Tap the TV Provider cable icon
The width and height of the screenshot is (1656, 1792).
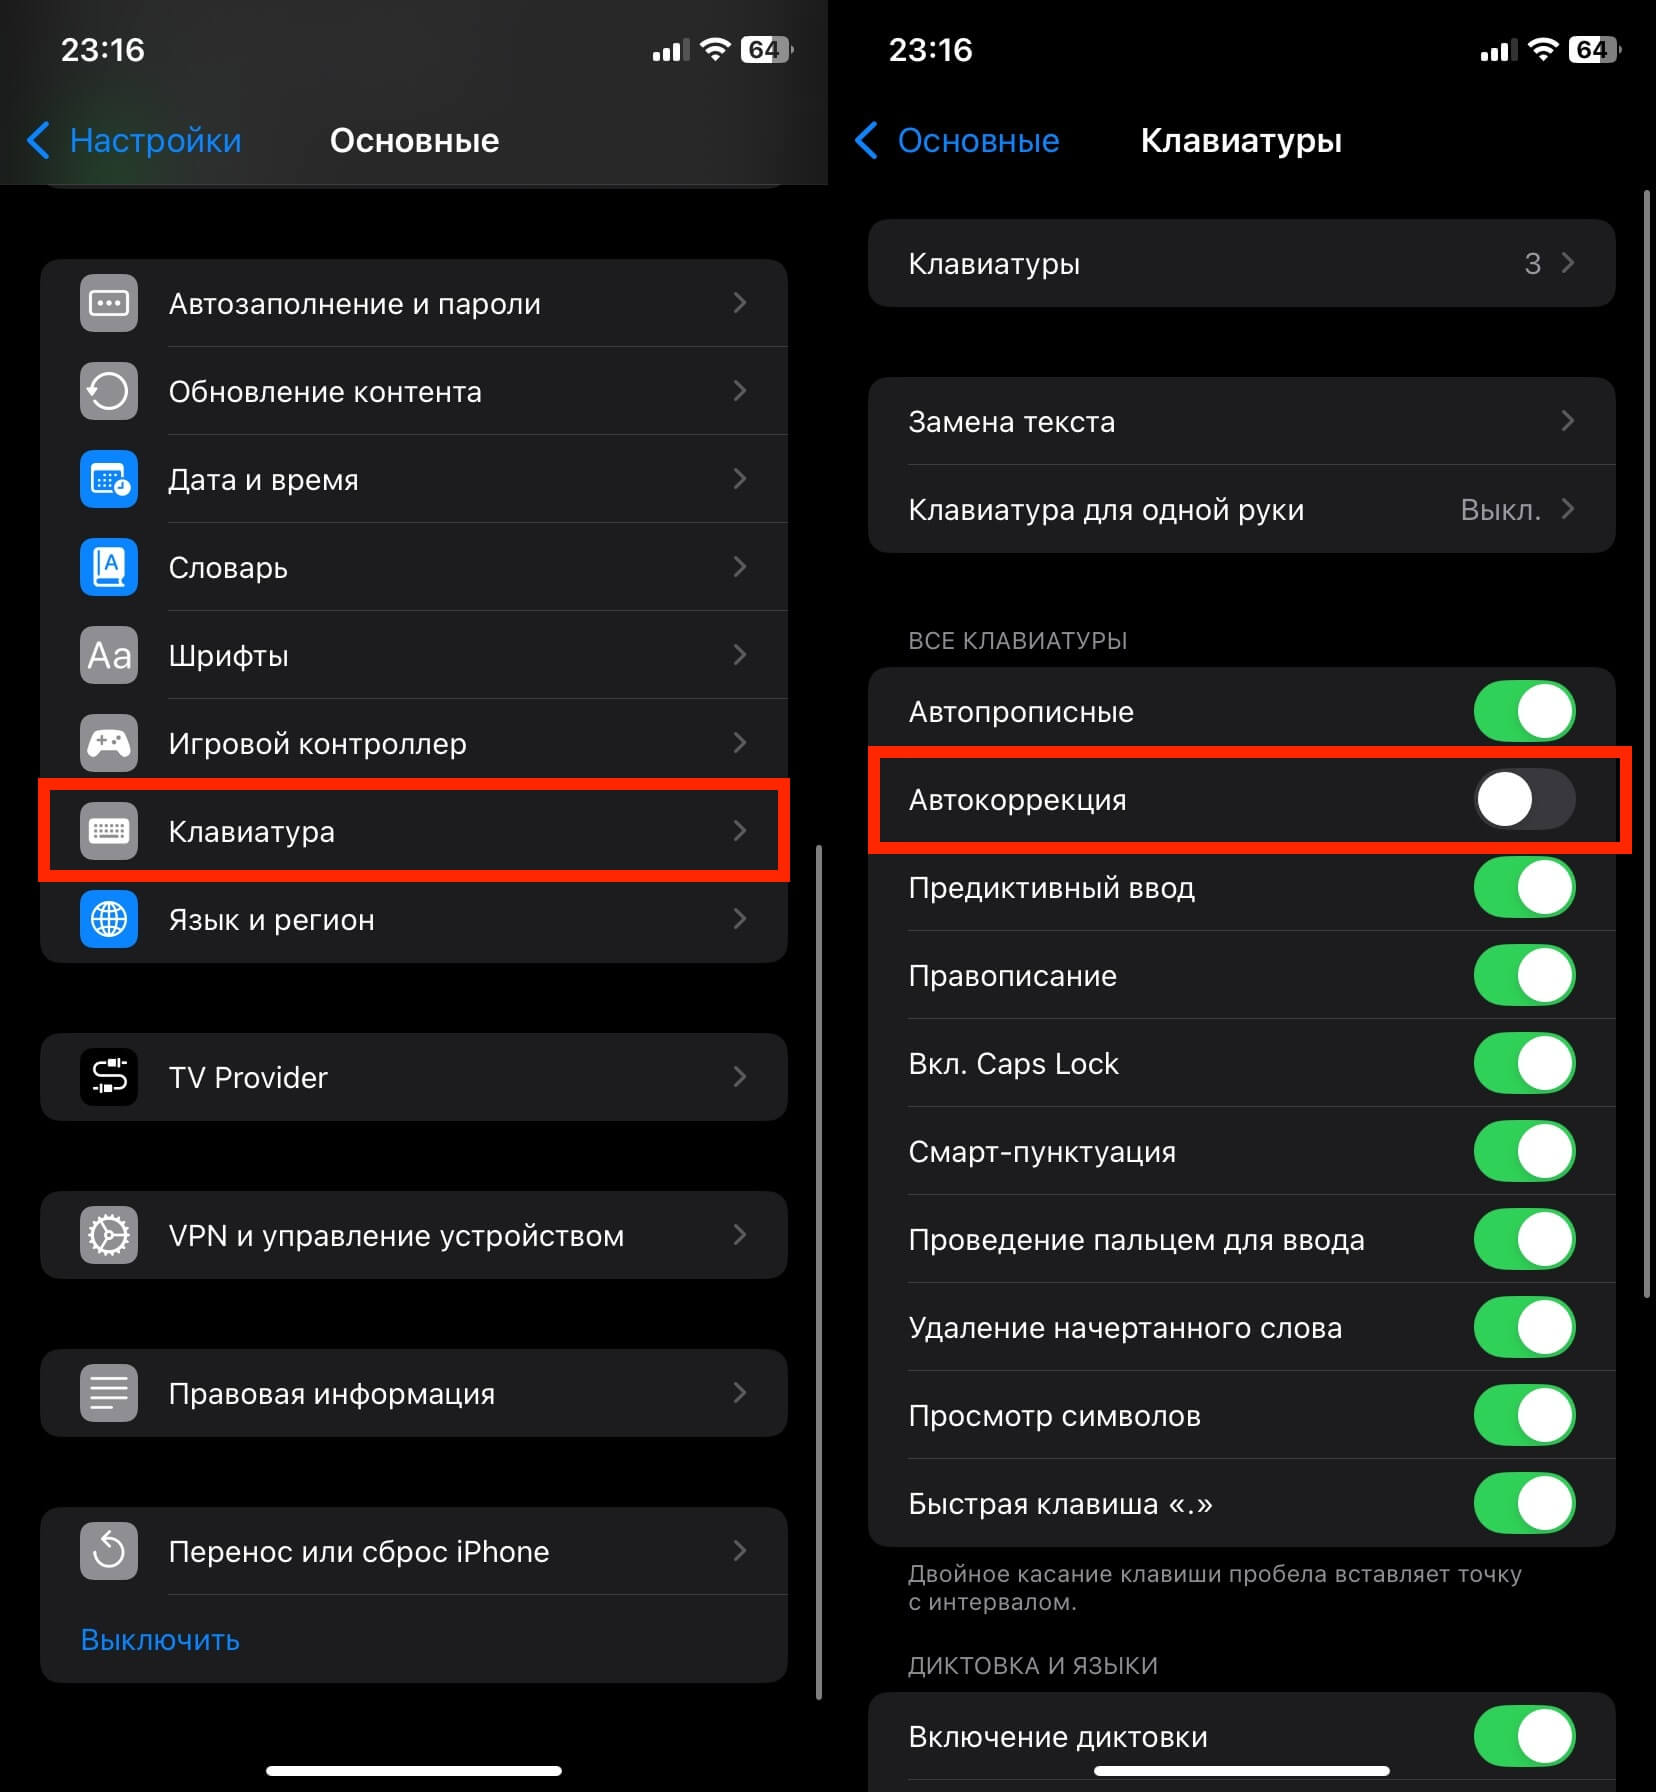[109, 1077]
